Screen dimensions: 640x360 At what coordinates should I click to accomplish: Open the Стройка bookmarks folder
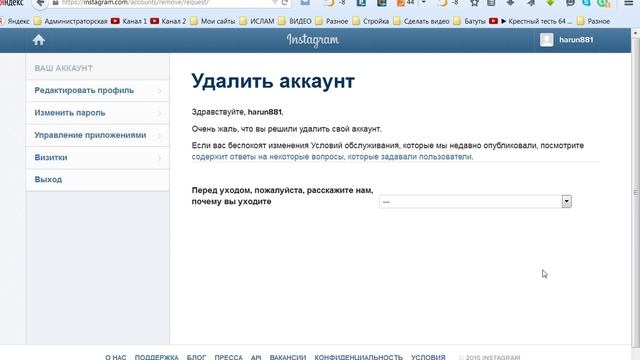371,21
